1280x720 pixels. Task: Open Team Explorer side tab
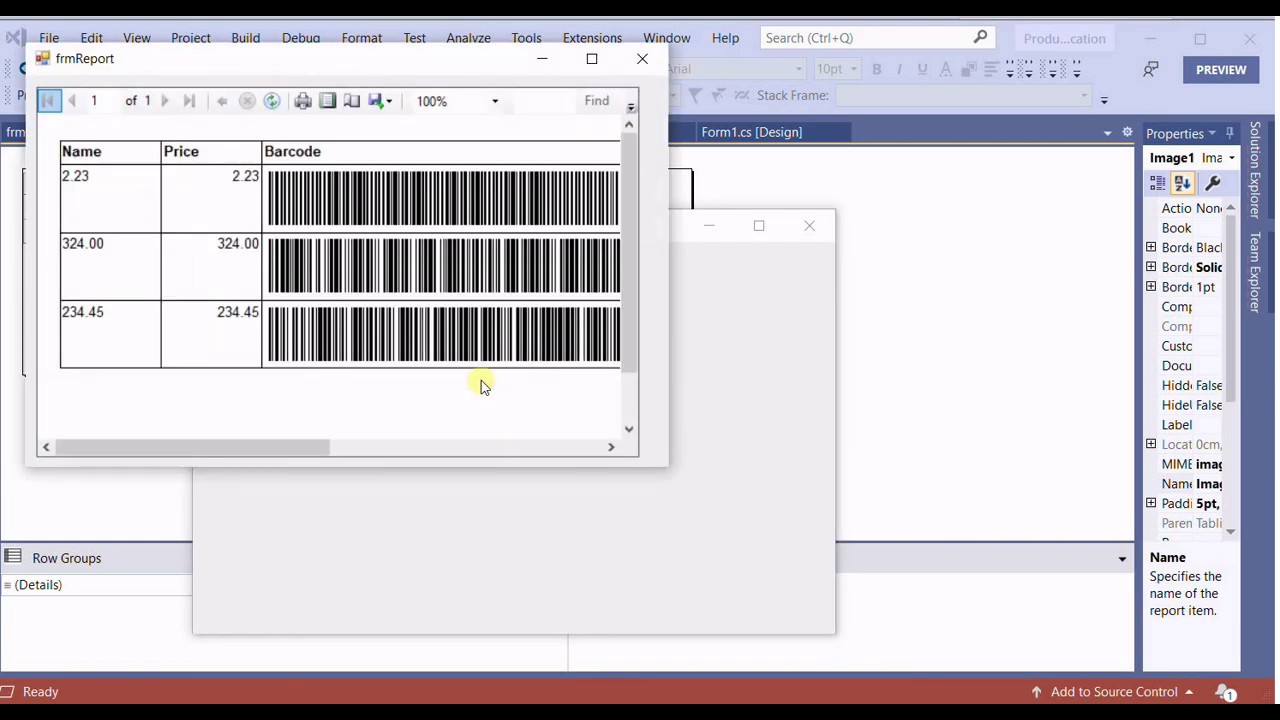coord(1255,273)
